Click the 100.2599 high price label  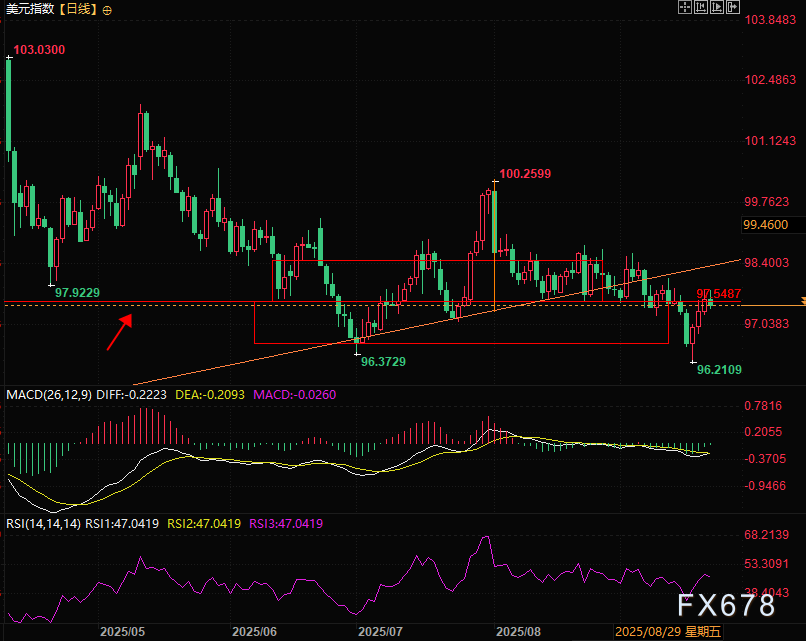(x=525, y=174)
